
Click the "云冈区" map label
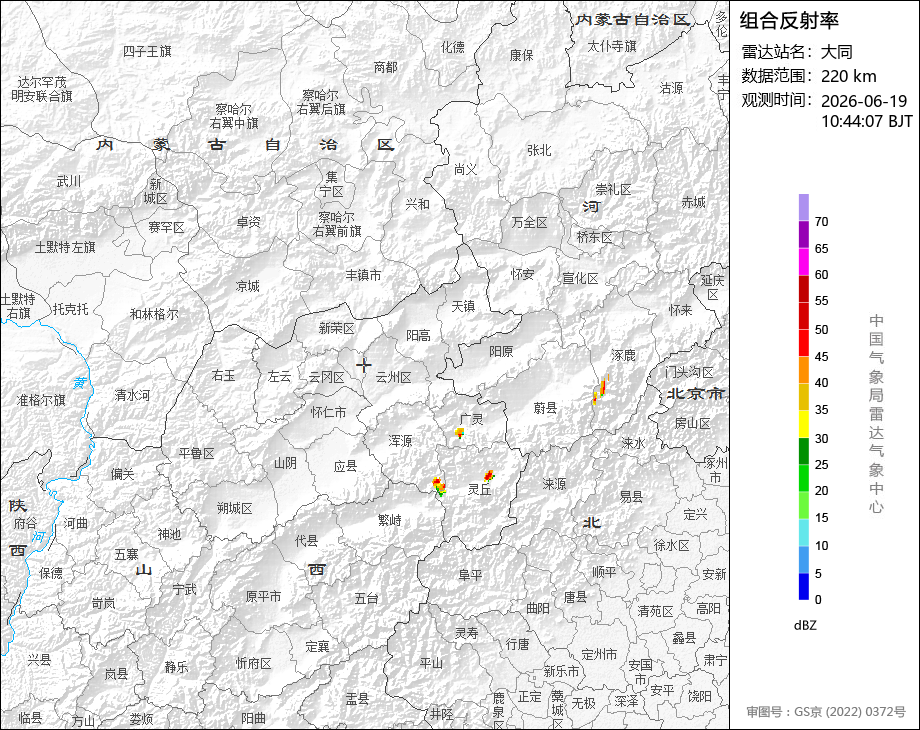[326, 377]
